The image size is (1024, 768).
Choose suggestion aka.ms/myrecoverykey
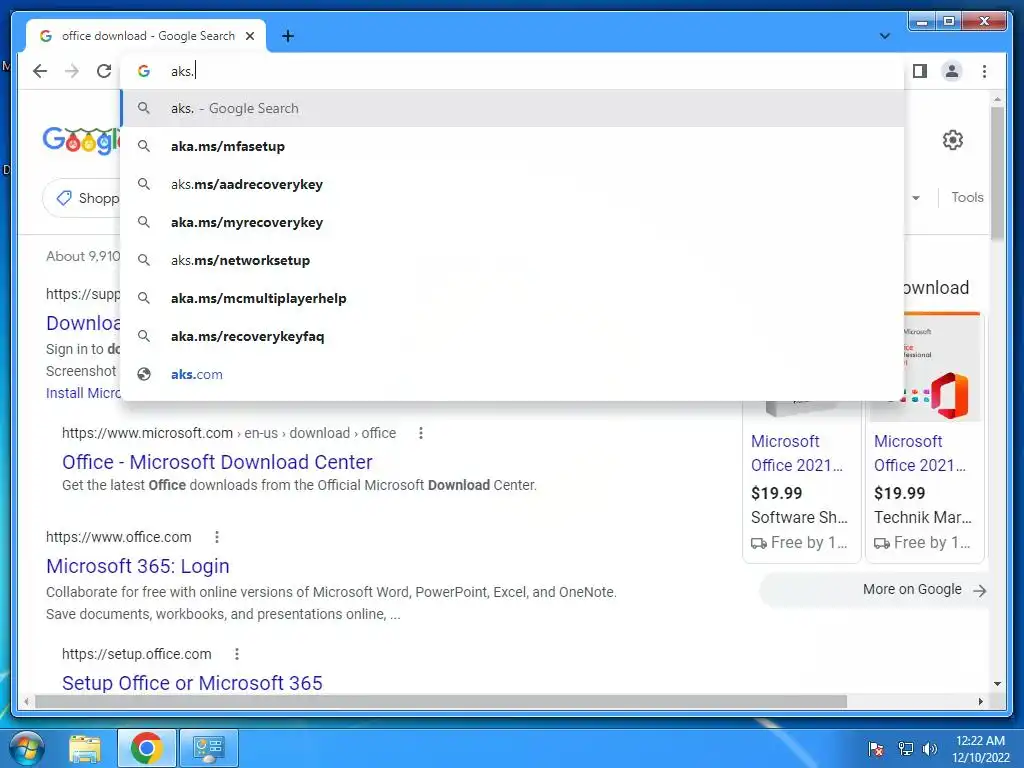click(x=513, y=222)
